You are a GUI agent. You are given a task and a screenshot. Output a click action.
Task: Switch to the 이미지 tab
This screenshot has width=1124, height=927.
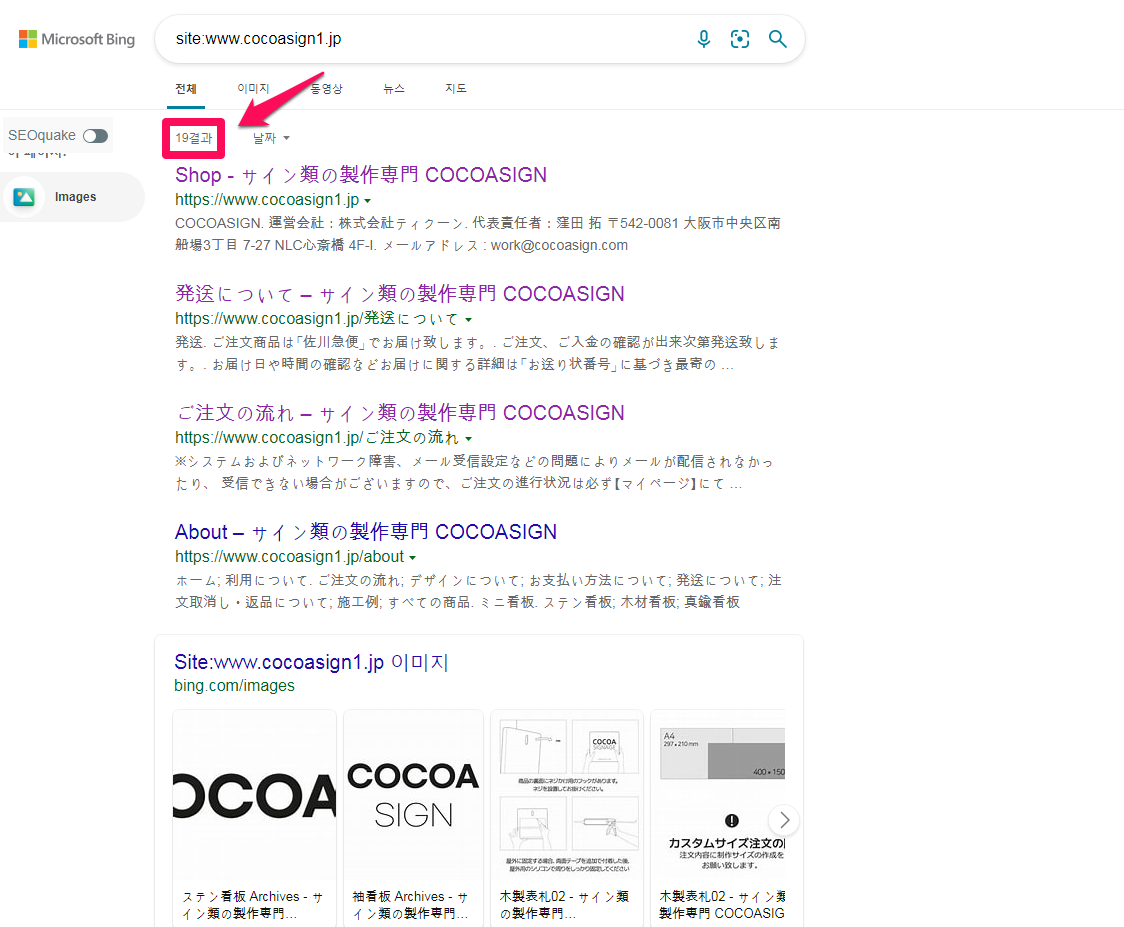tap(252, 88)
